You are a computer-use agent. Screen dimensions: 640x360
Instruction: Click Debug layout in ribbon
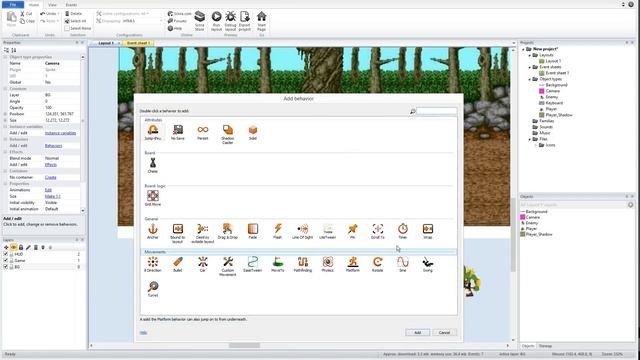point(230,21)
